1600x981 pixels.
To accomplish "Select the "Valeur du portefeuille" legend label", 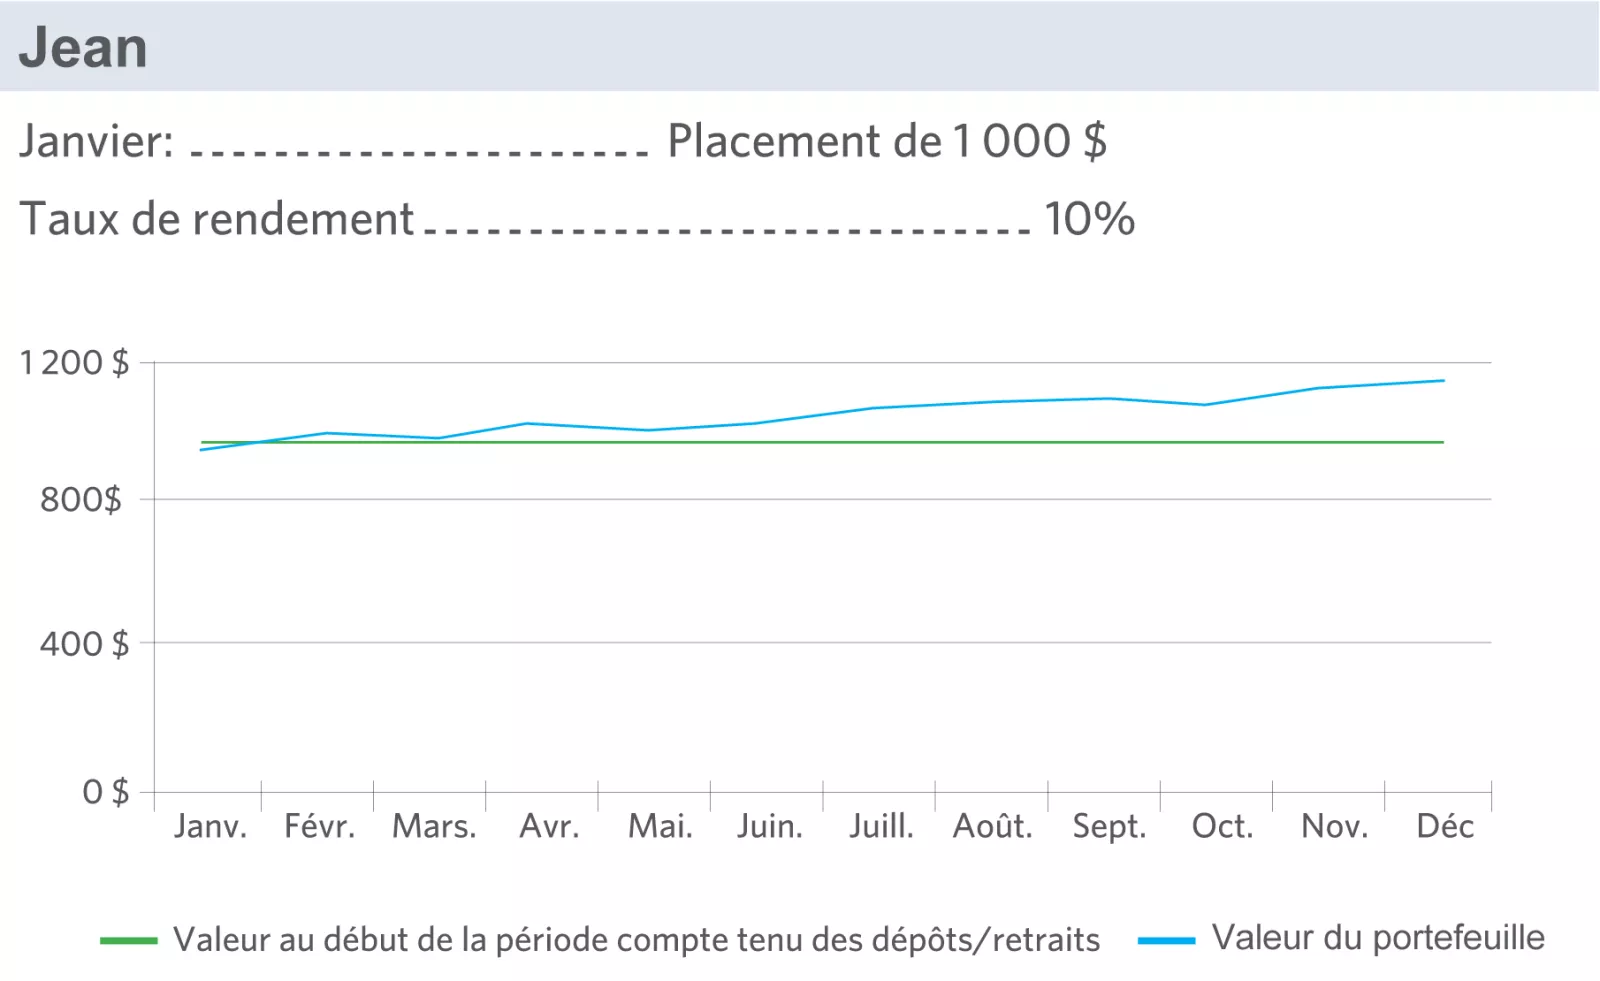I will (x=1378, y=938).
